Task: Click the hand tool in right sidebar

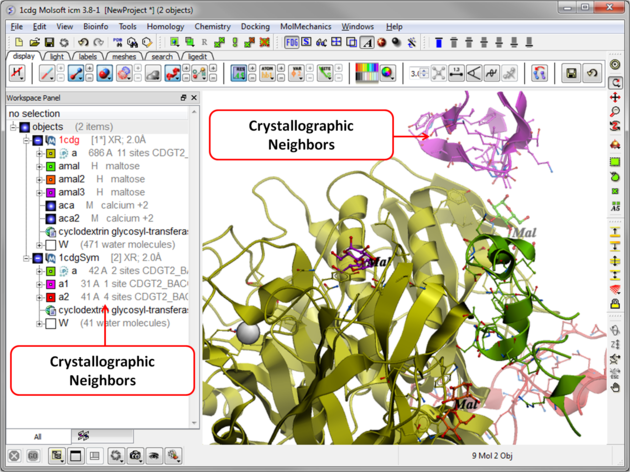Action: (x=616, y=387)
